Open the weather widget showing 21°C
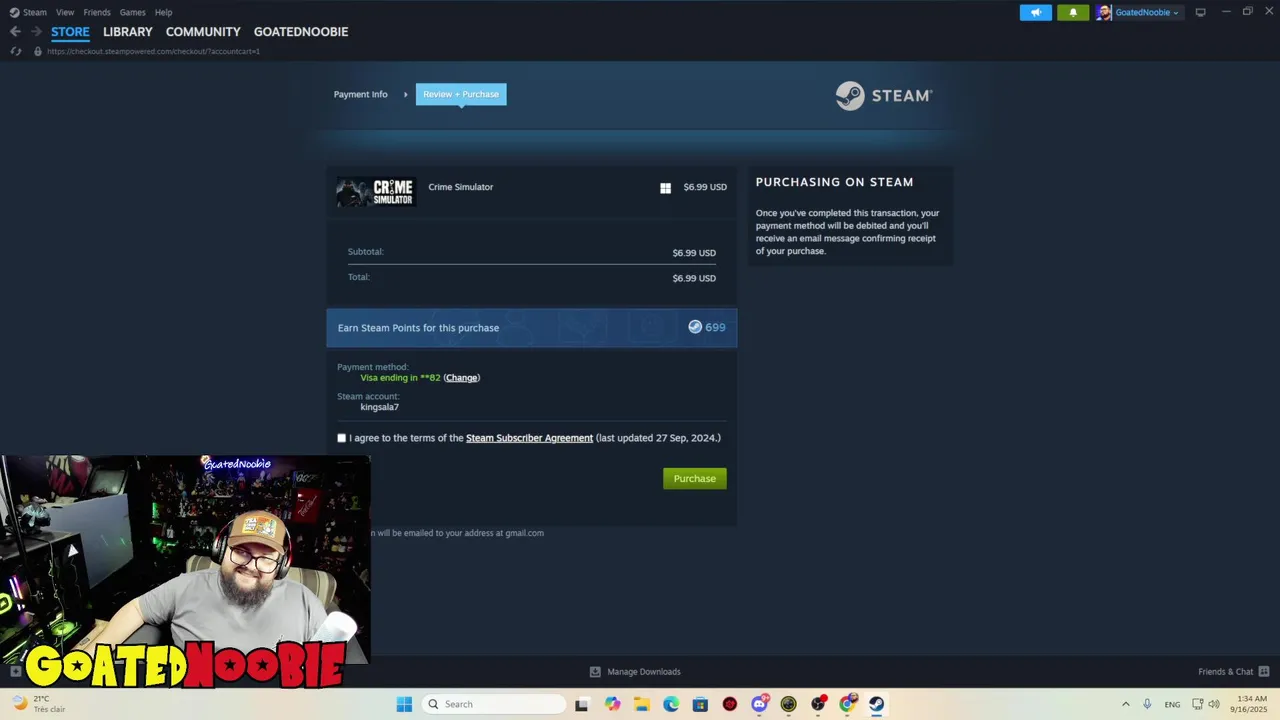This screenshot has height=720, width=1280. point(38,704)
